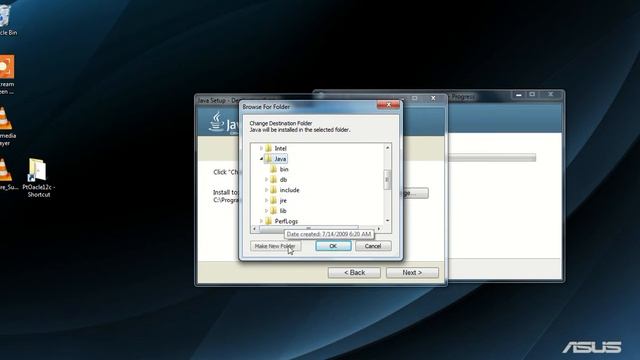Select the Java folder name
The image size is (640, 360).
[x=280, y=159]
